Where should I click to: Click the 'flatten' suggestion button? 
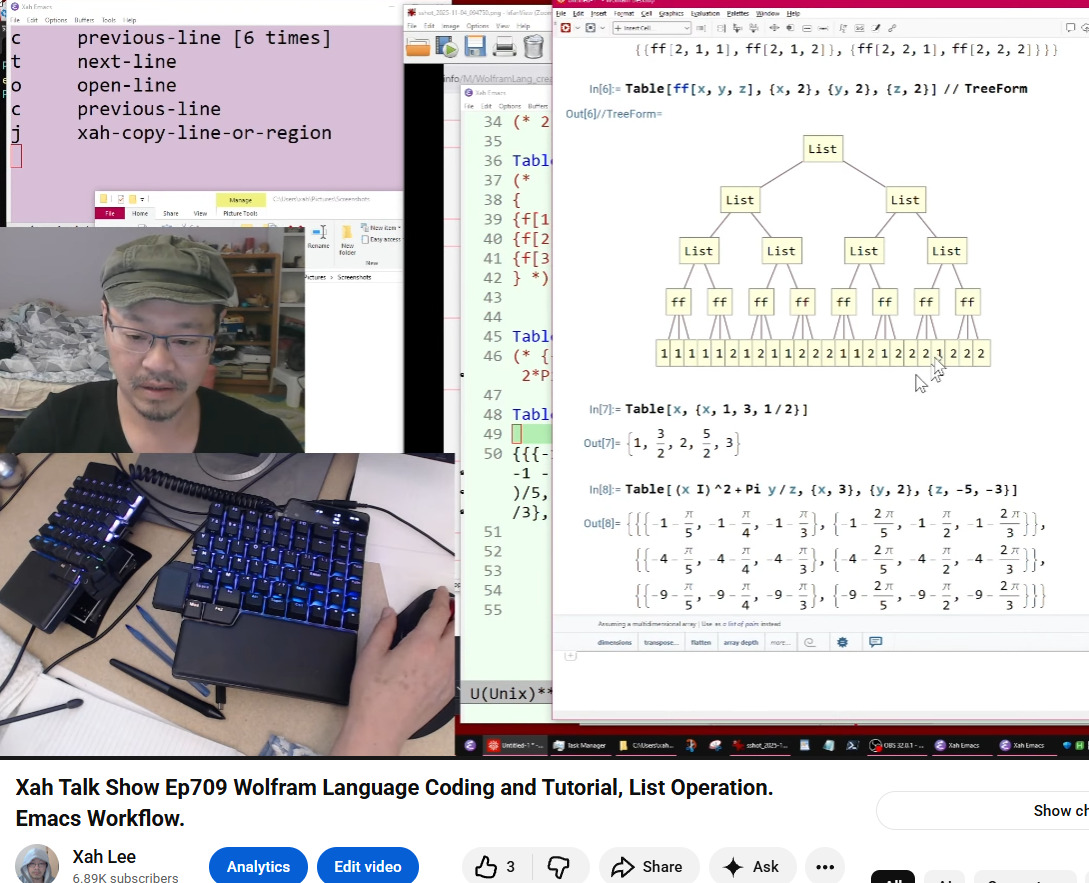coord(701,642)
